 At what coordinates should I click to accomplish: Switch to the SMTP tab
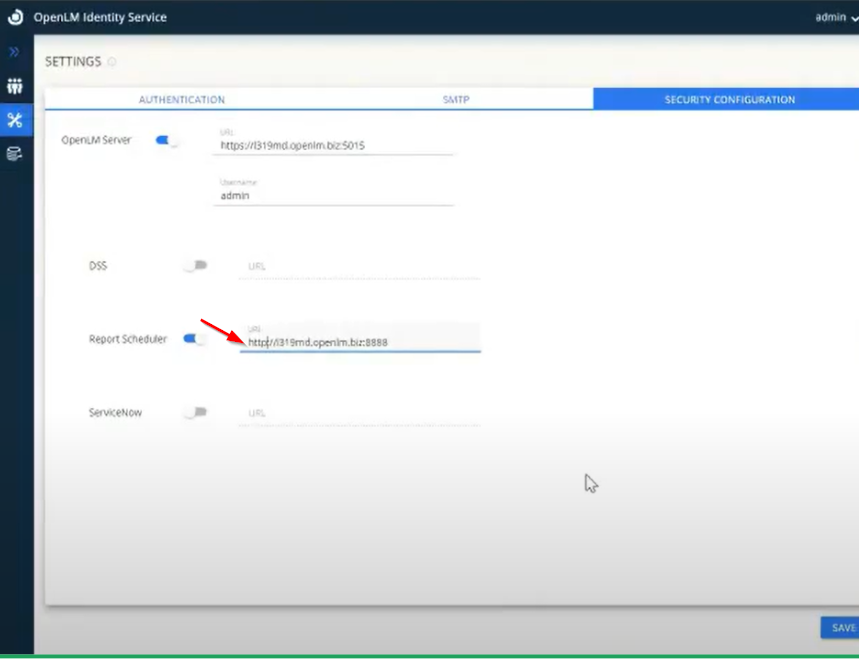click(x=456, y=100)
